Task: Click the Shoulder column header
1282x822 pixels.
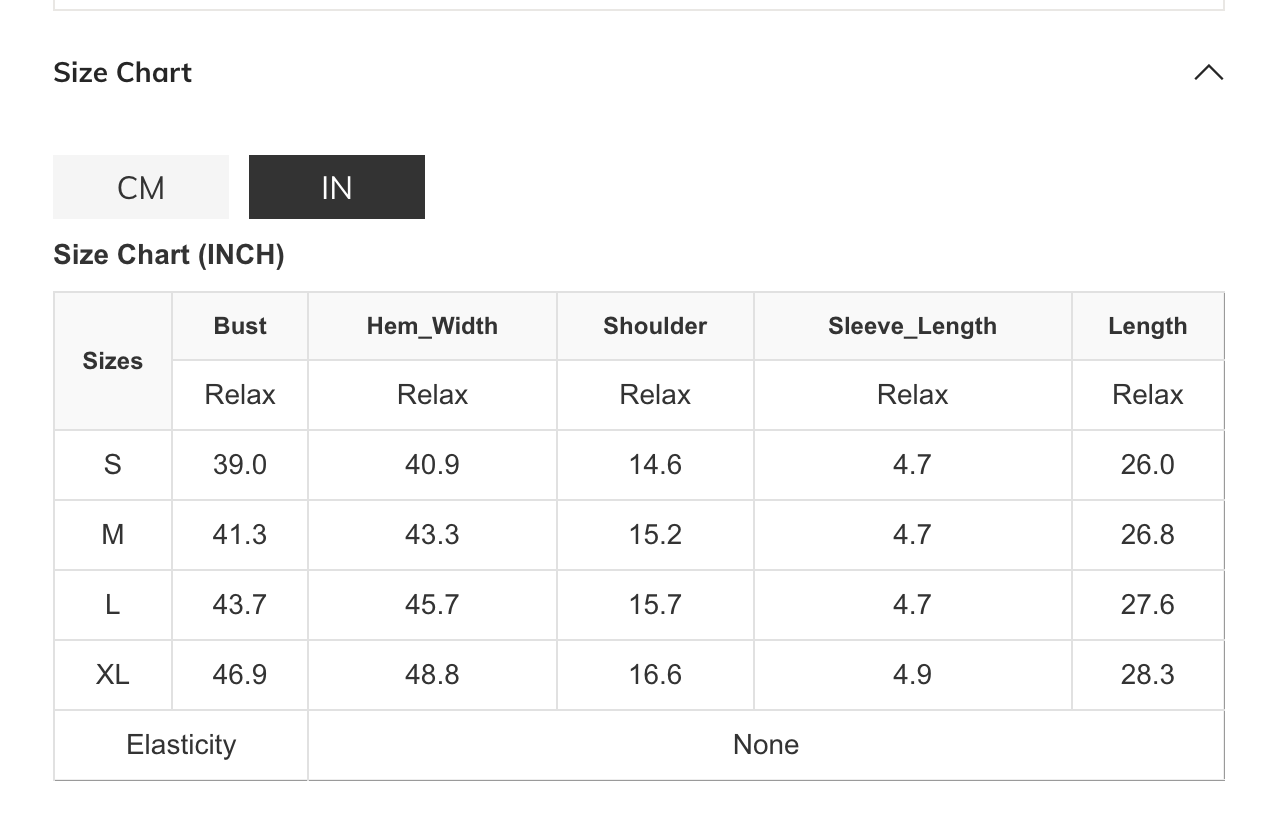Action: tap(655, 326)
